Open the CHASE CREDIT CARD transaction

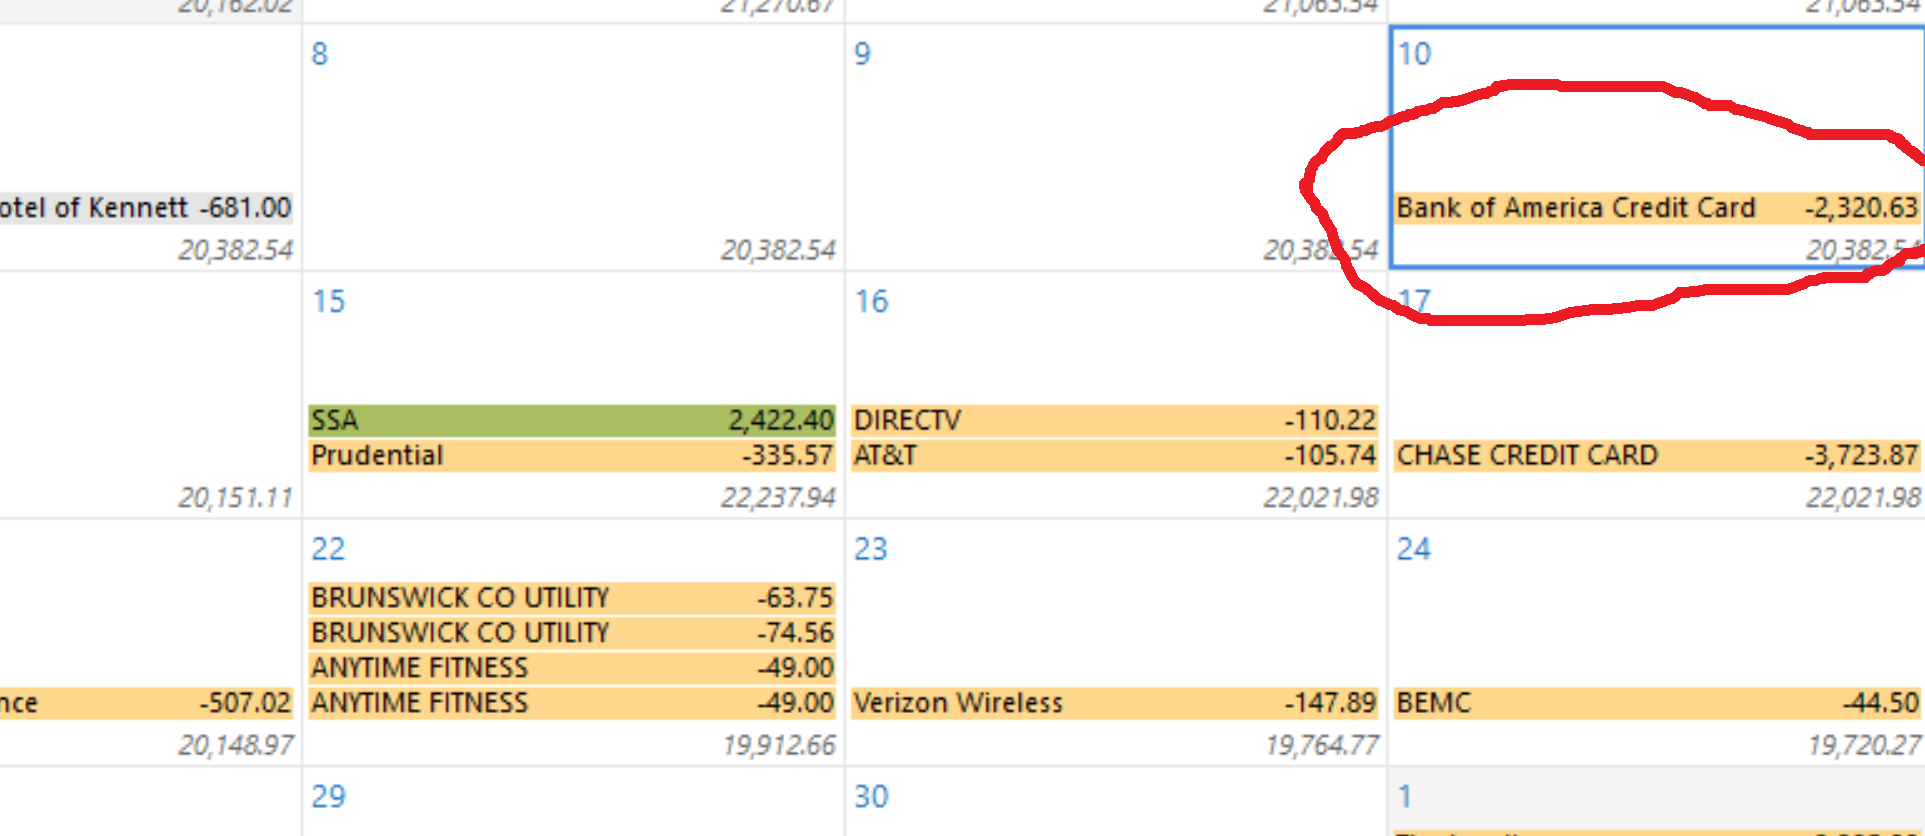[x=1657, y=455]
